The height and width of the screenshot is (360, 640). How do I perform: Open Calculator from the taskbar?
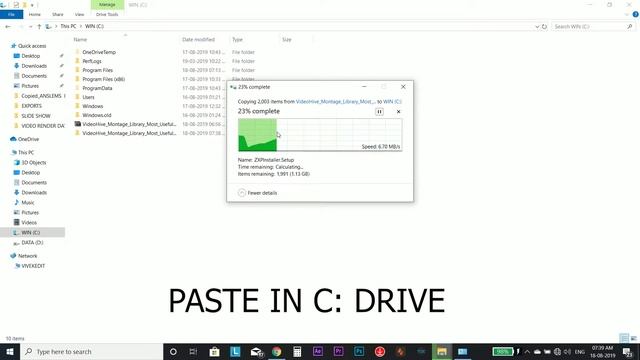click(x=297, y=351)
